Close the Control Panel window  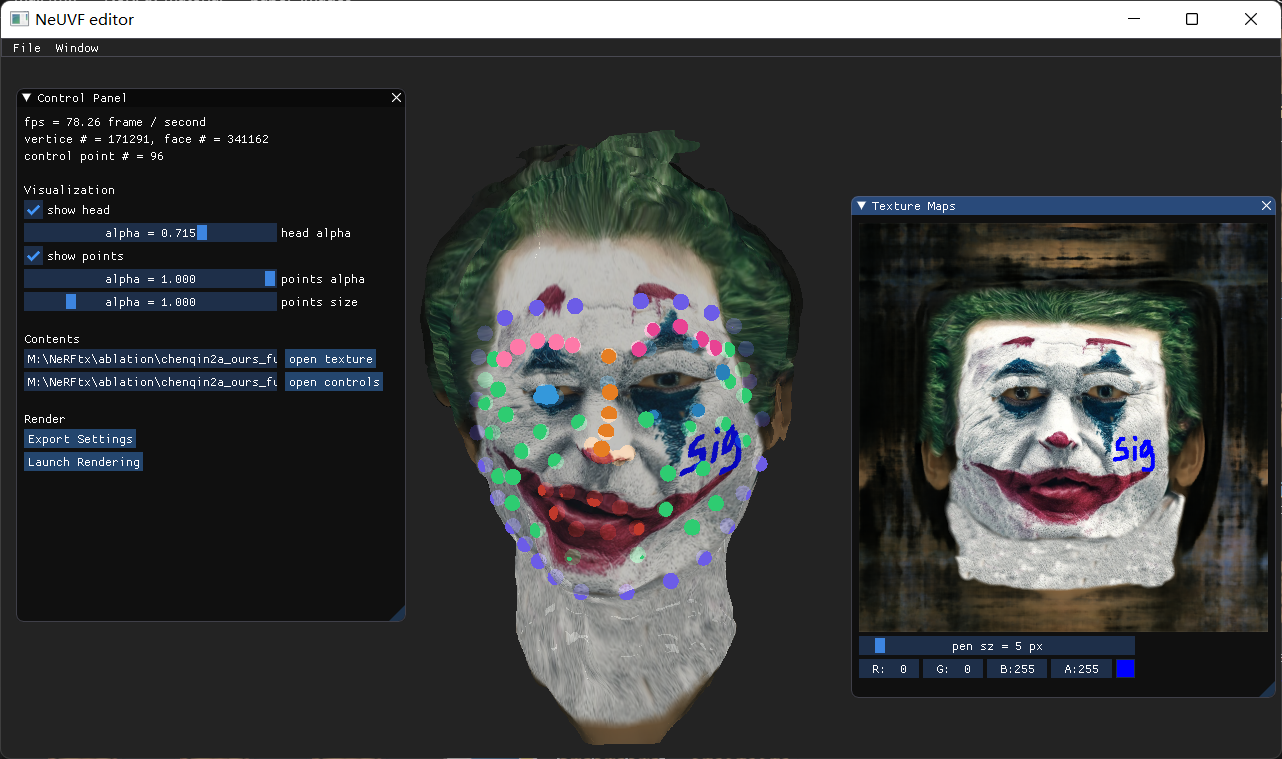(x=396, y=98)
